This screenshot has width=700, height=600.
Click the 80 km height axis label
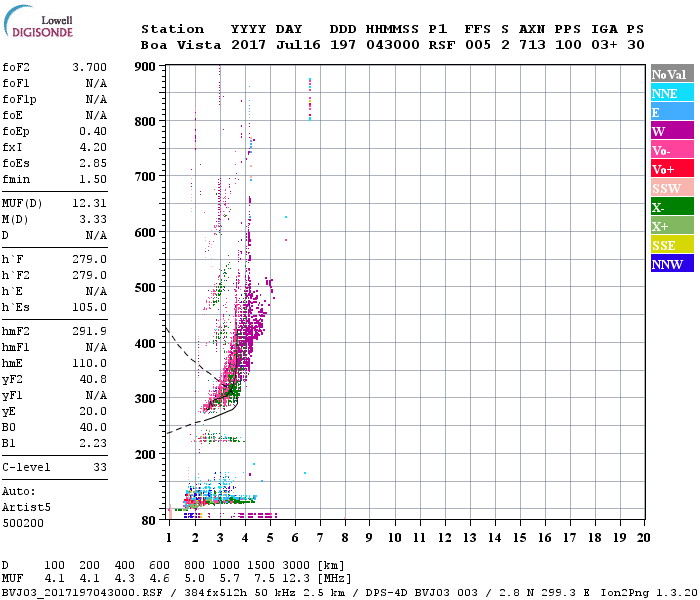pos(148,521)
